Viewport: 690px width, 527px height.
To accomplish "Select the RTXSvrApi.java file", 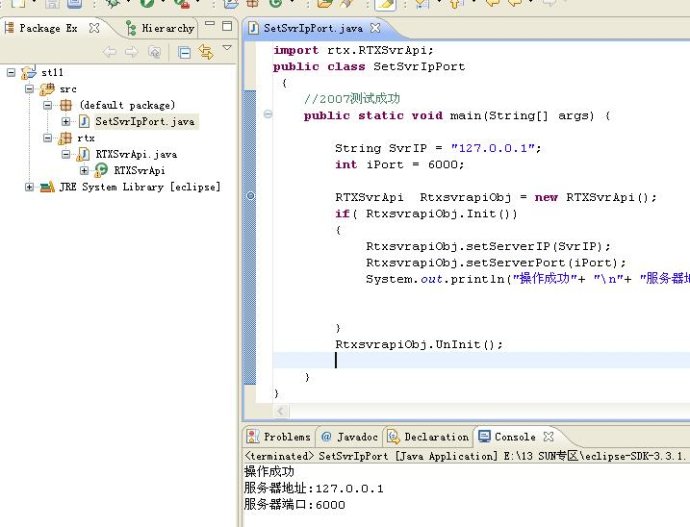I will point(136,155).
